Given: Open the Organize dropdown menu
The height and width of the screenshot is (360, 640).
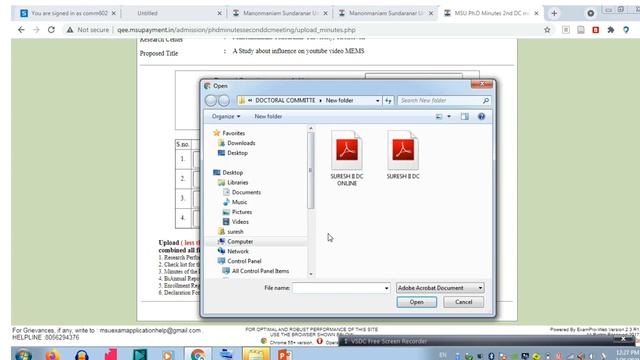Looking at the screenshot, I should pos(226,116).
